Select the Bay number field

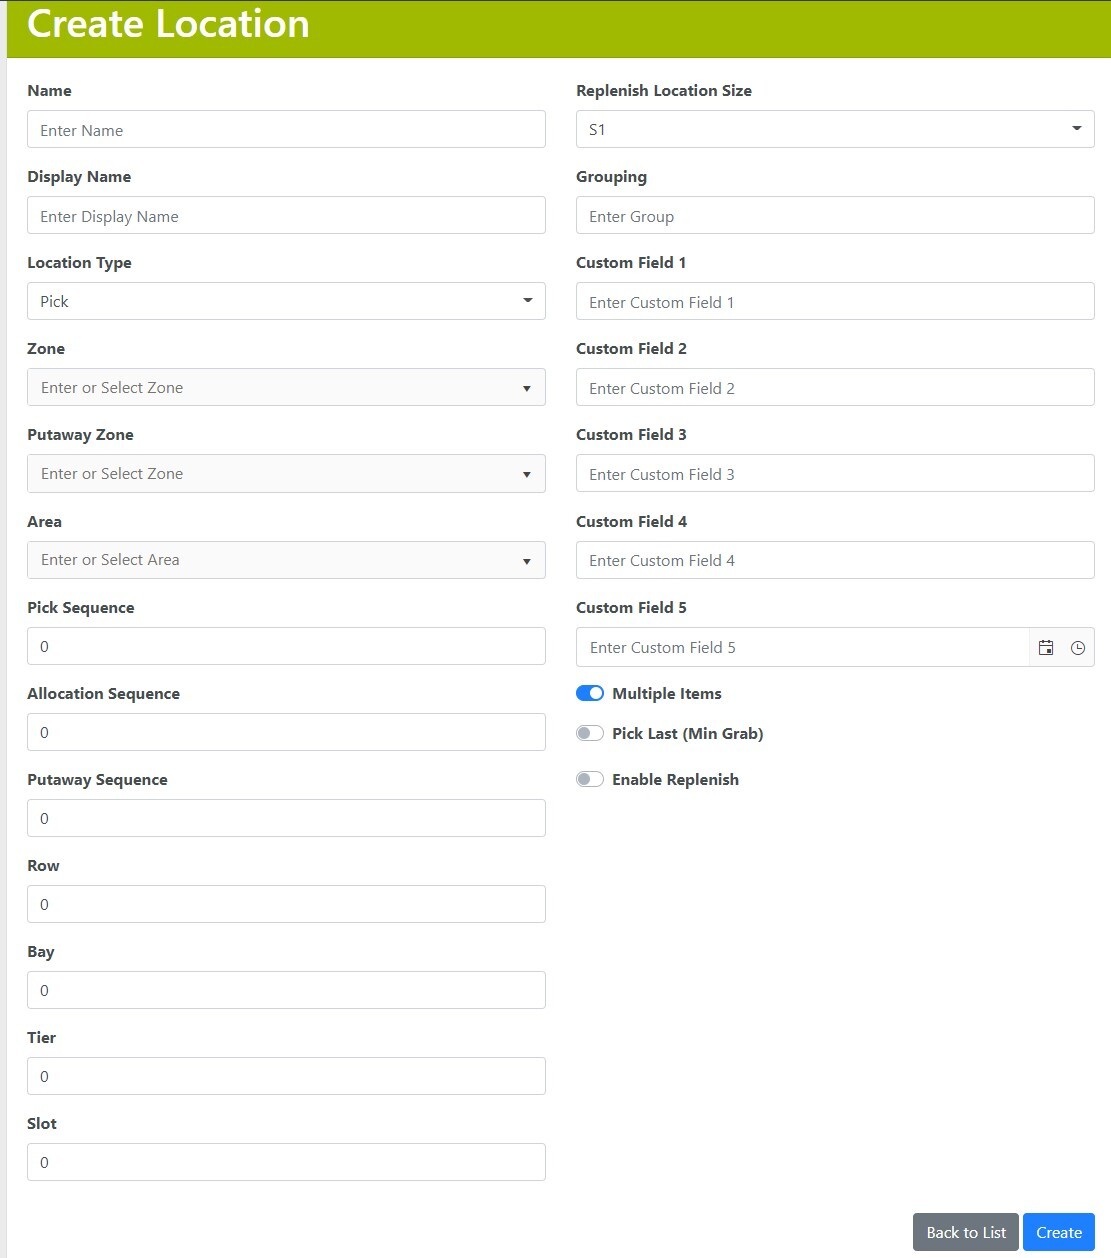coord(286,991)
